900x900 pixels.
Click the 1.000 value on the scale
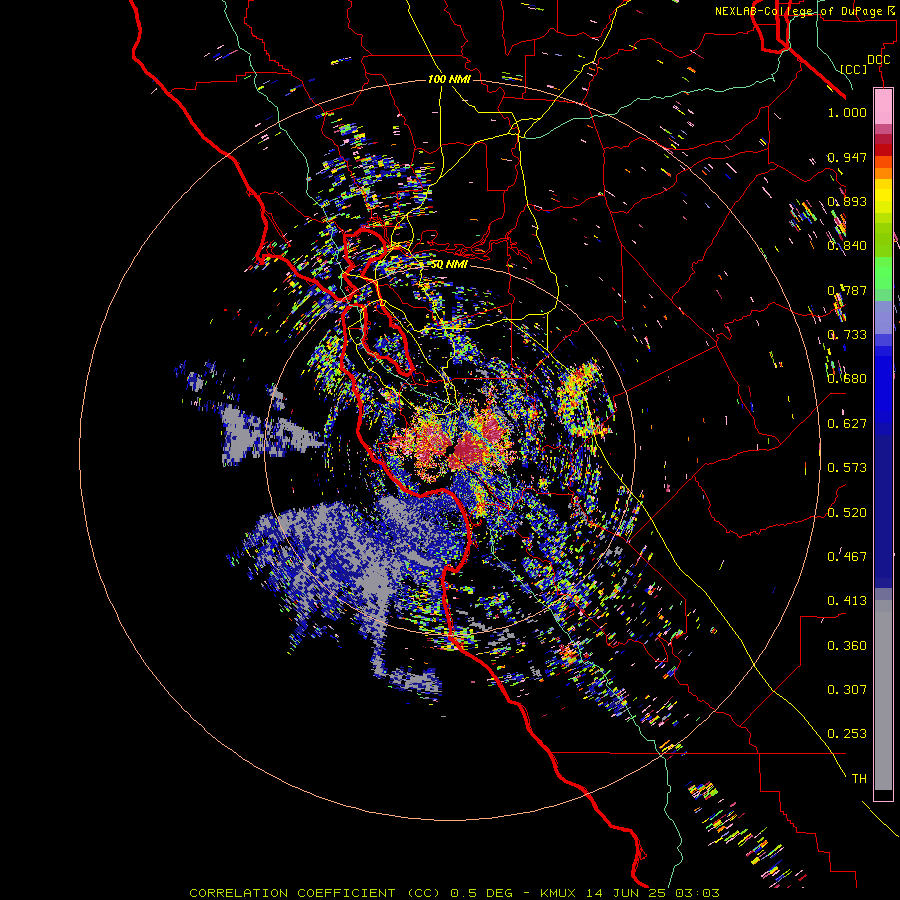click(847, 112)
